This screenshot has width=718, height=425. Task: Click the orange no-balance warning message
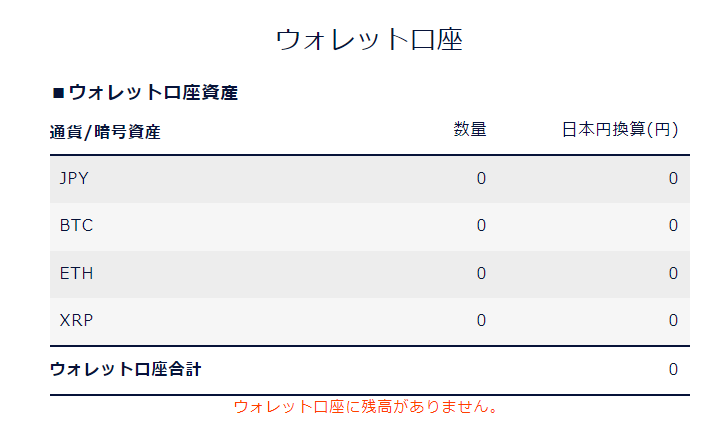366,407
